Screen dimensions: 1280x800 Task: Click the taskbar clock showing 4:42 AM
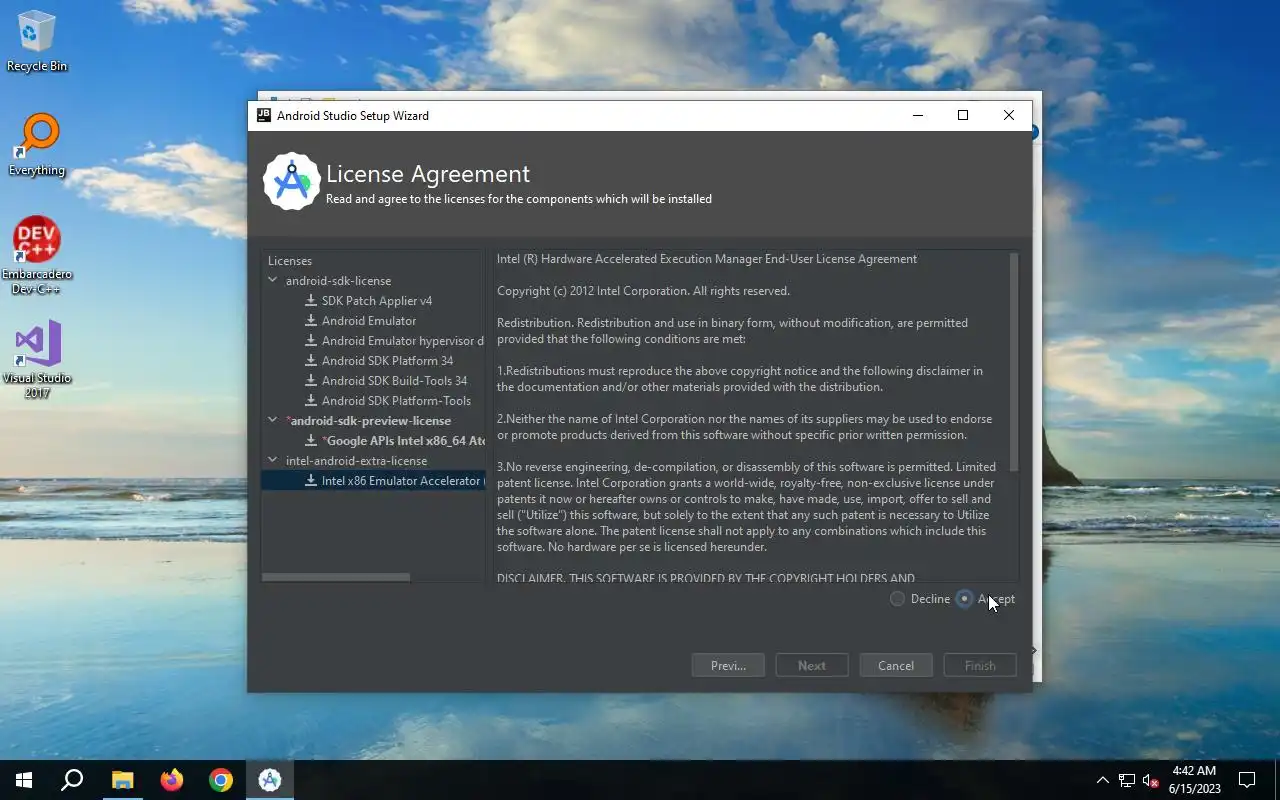(x=1194, y=780)
